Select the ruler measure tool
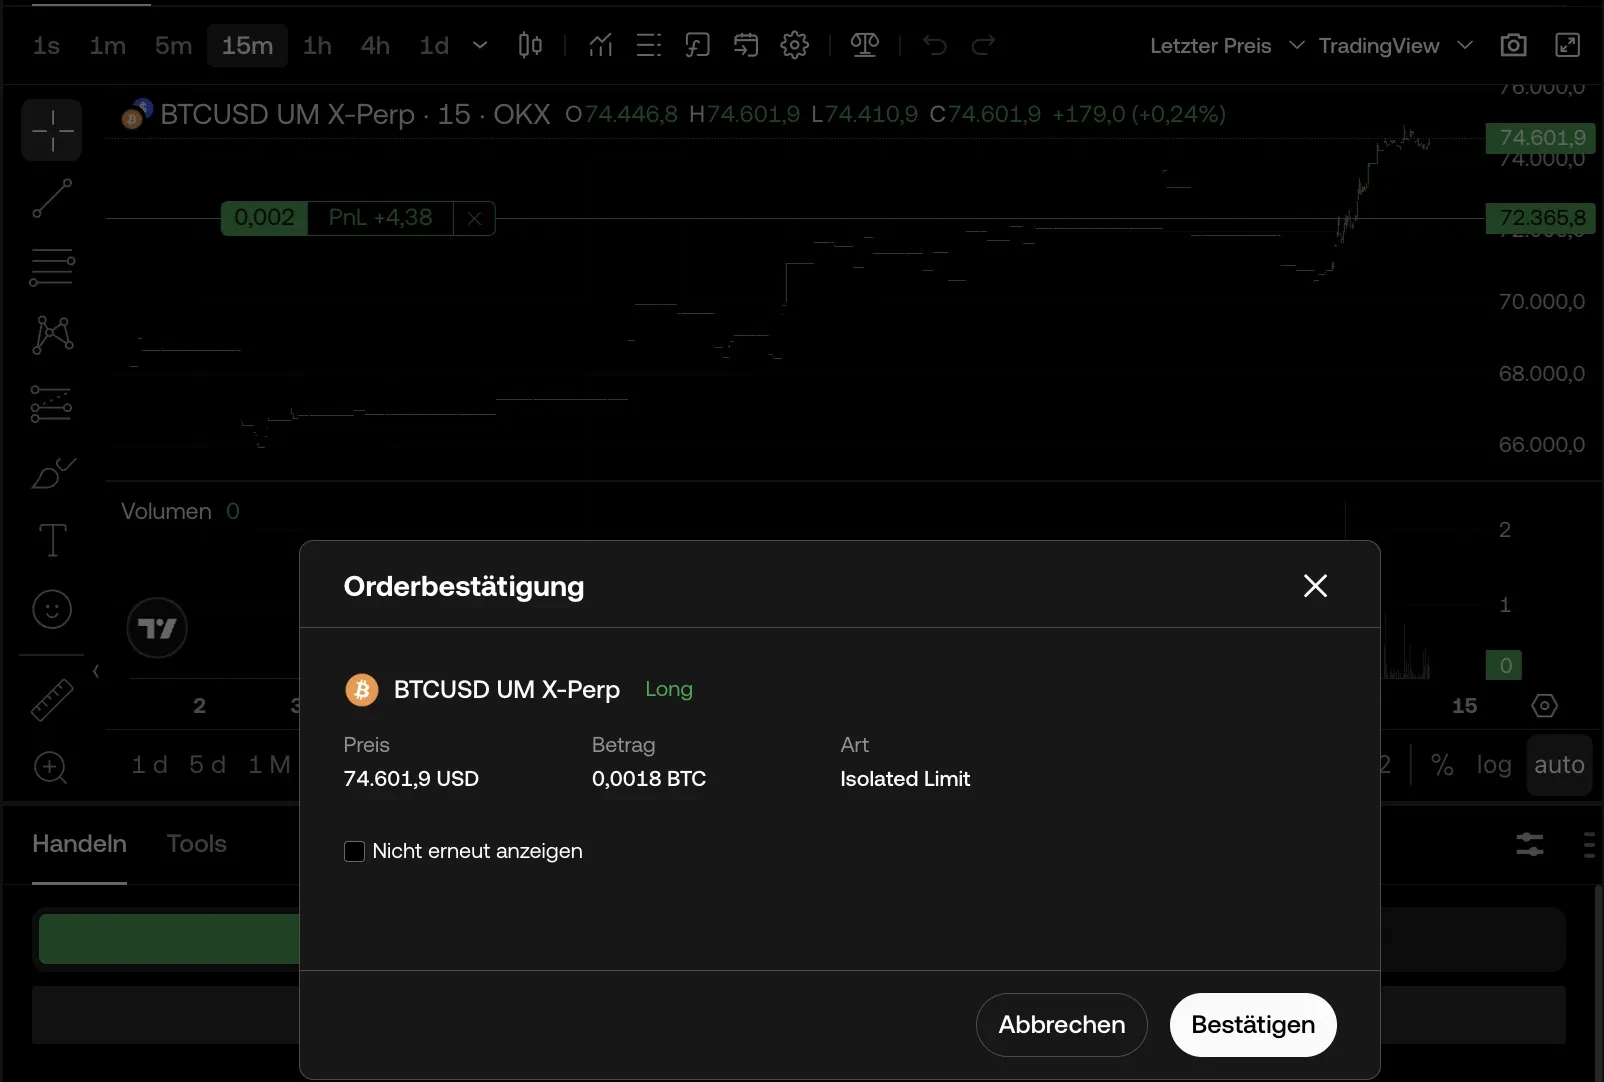 click(x=52, y=700)
